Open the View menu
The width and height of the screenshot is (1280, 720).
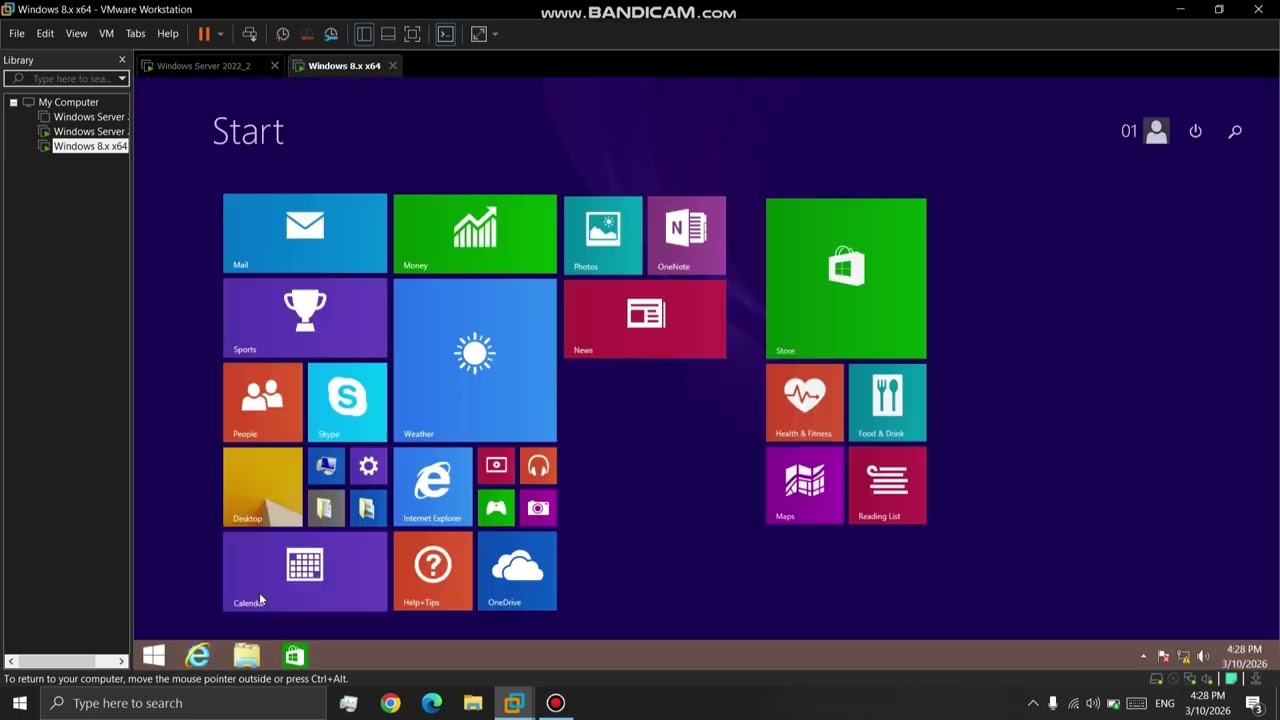[76, 34]
